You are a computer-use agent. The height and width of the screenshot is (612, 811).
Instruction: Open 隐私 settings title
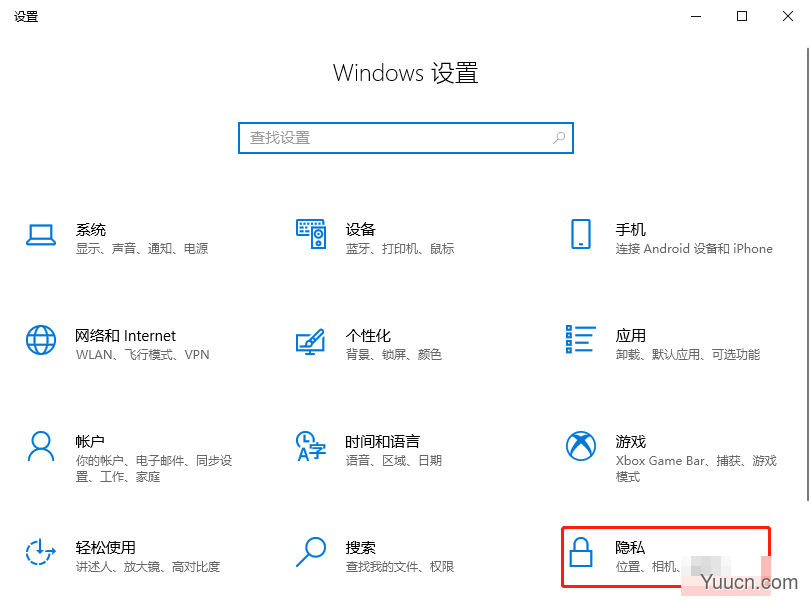tap(630, 547)
